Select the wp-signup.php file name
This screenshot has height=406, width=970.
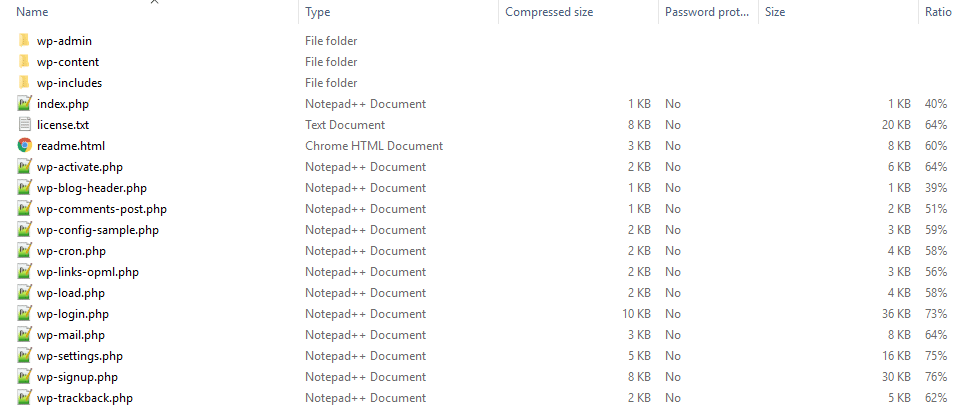[77, 377]
